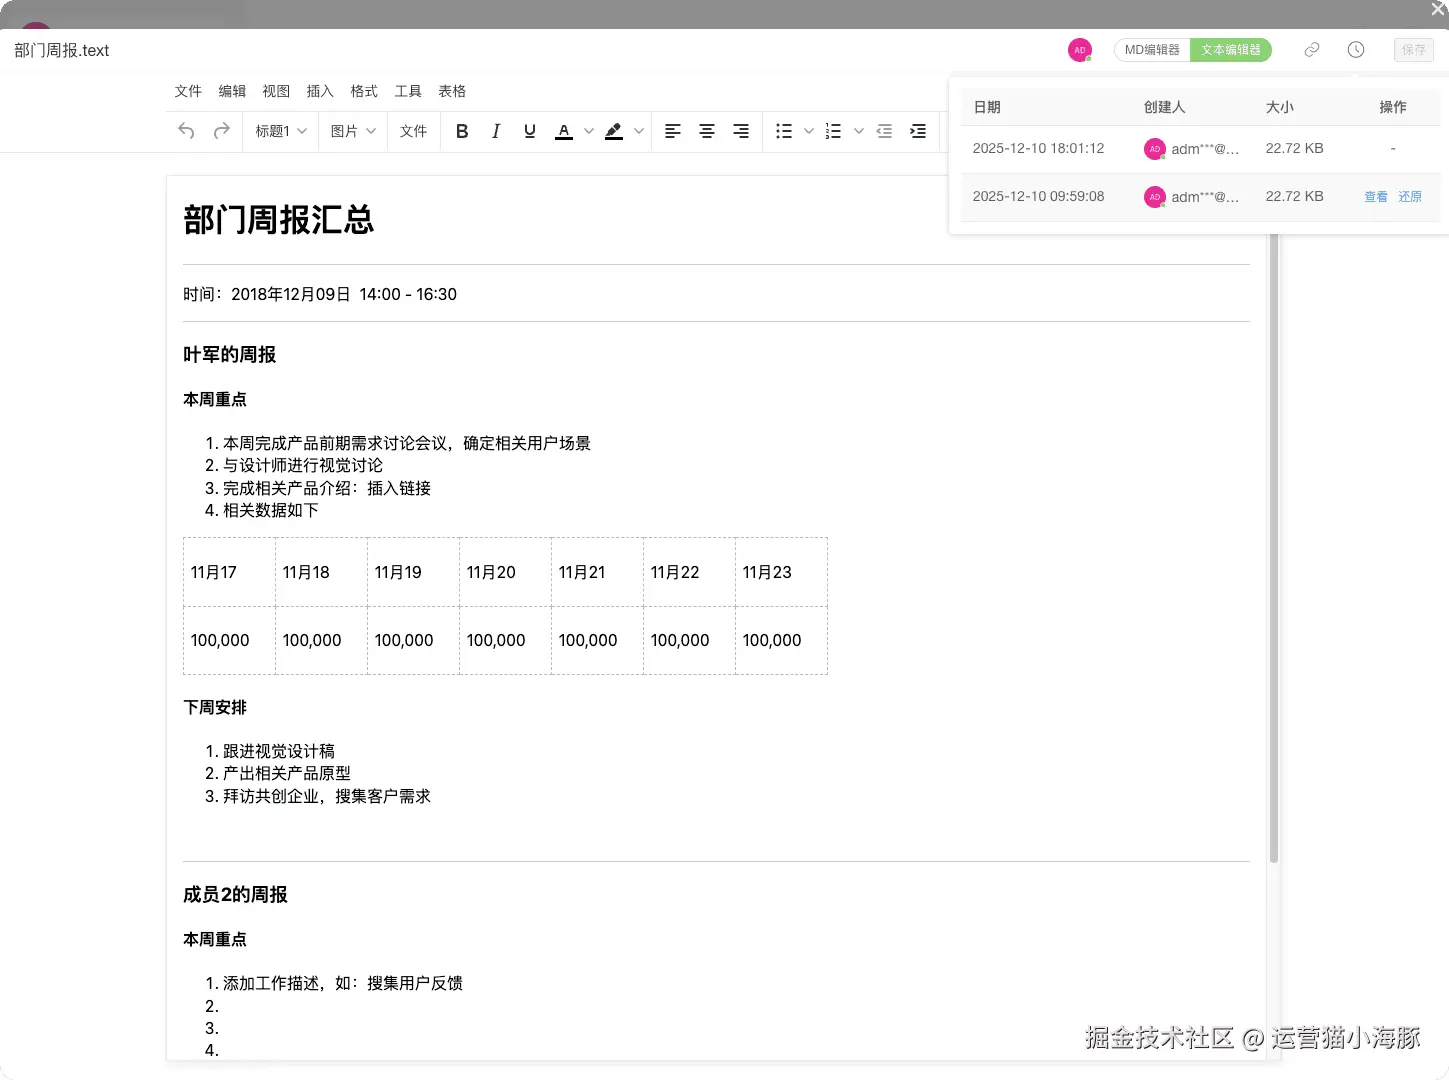The height and width of the screenshot is (1080, 1449).
Task: Click the 创建人 column header
Action: tap(1165, 107)
